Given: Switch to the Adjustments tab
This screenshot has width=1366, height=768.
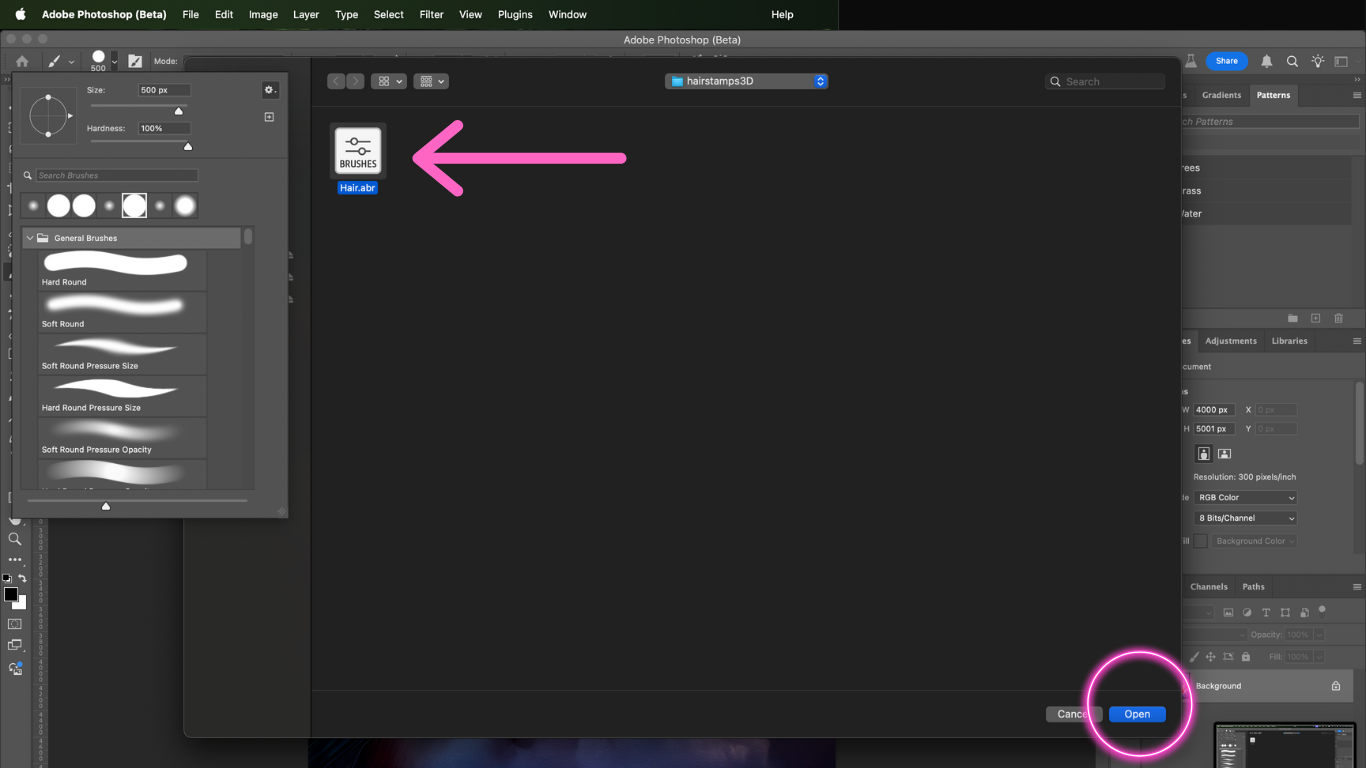Looking at the screenshot, I should coord(1231,341).
